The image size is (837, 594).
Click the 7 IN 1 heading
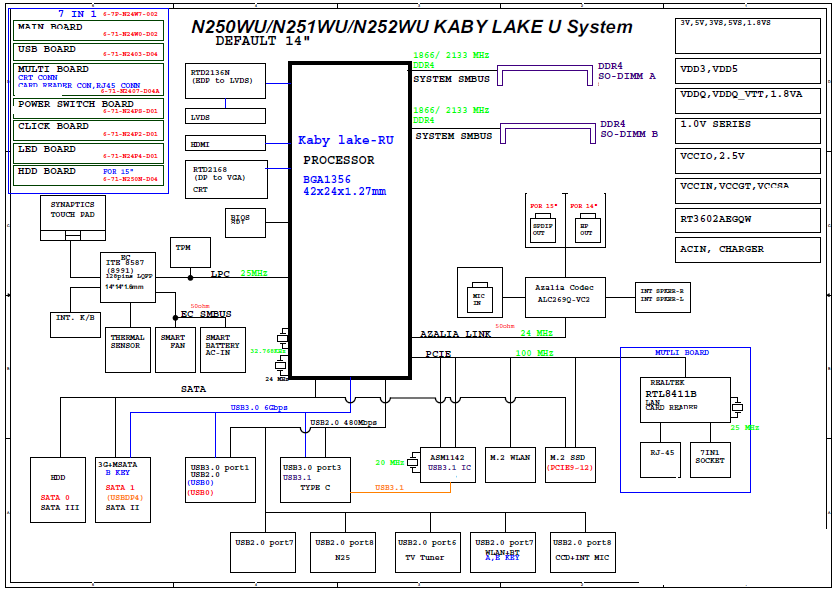click(x=77, y=14)
